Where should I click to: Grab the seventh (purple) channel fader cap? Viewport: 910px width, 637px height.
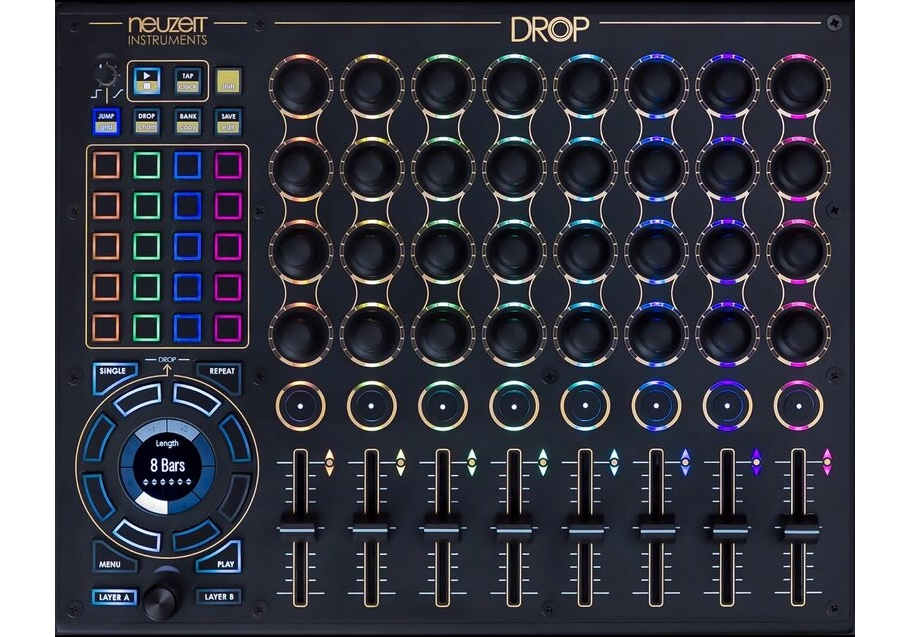(x=727, y=528)
